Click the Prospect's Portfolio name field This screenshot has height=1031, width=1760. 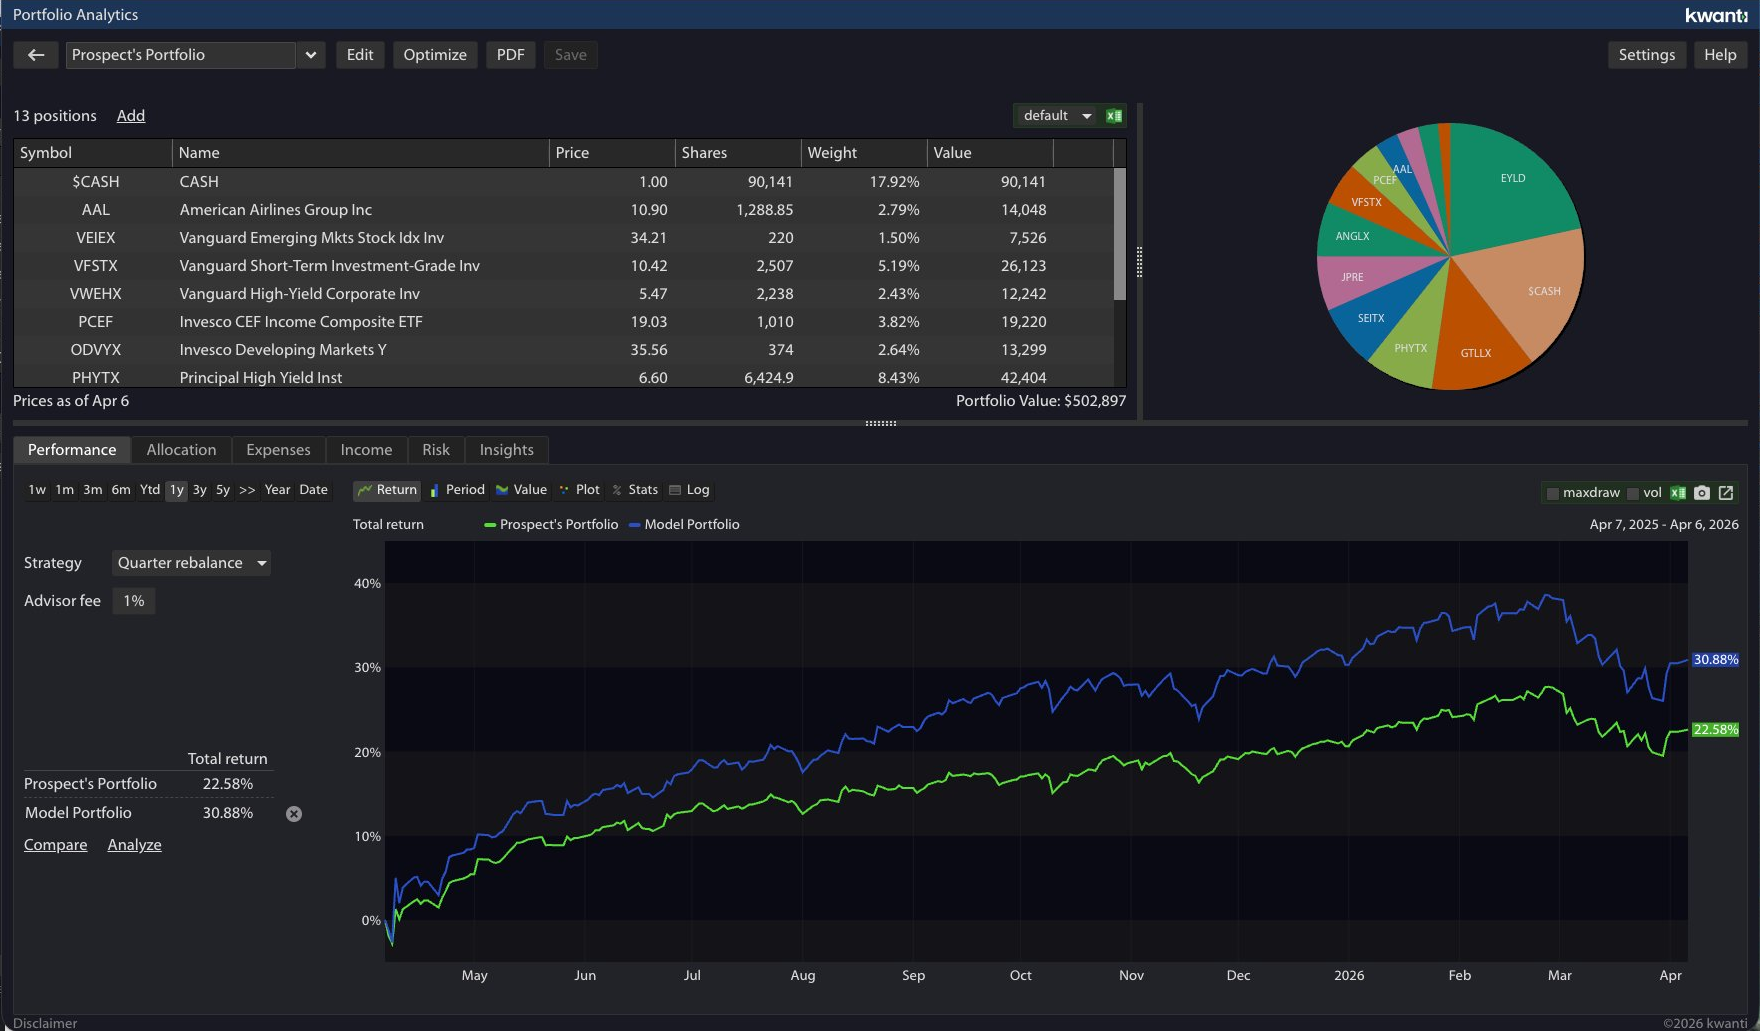click(x=181, y=55)
